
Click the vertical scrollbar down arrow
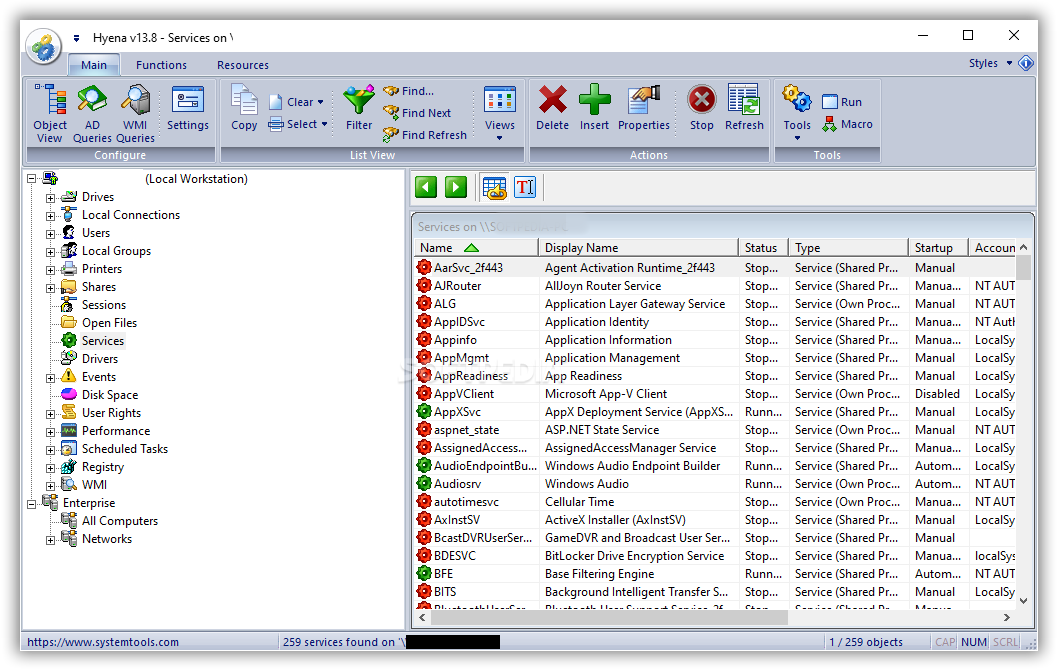click(1023, 600)
